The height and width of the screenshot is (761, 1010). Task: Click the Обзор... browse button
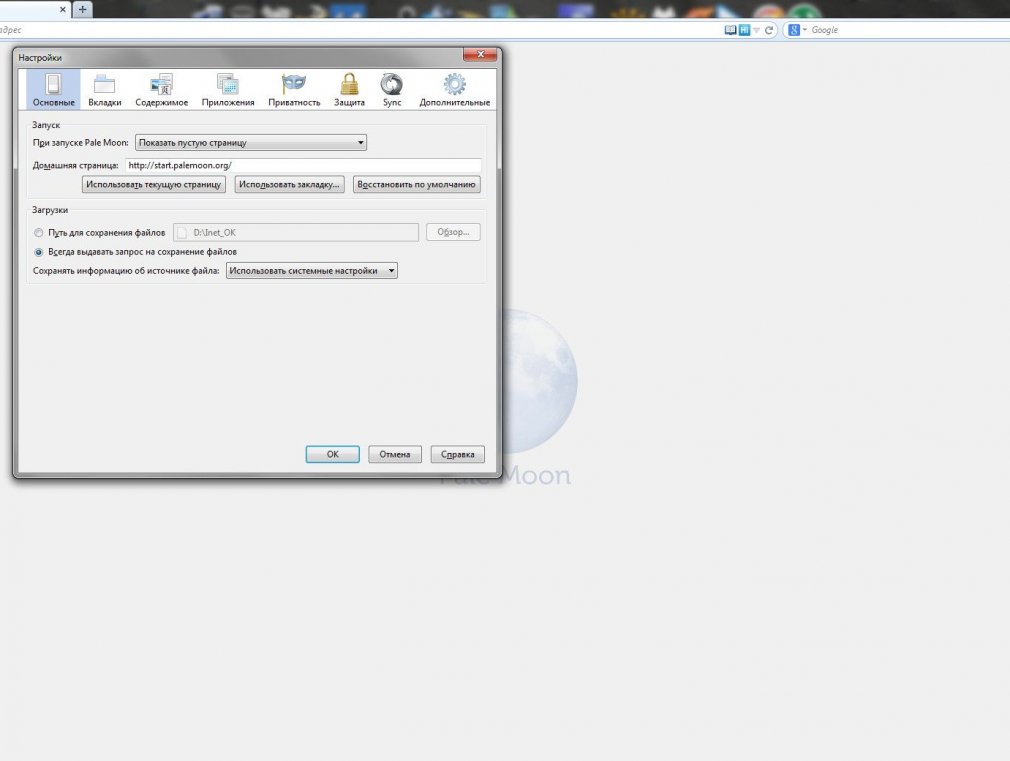pos(453,232)
